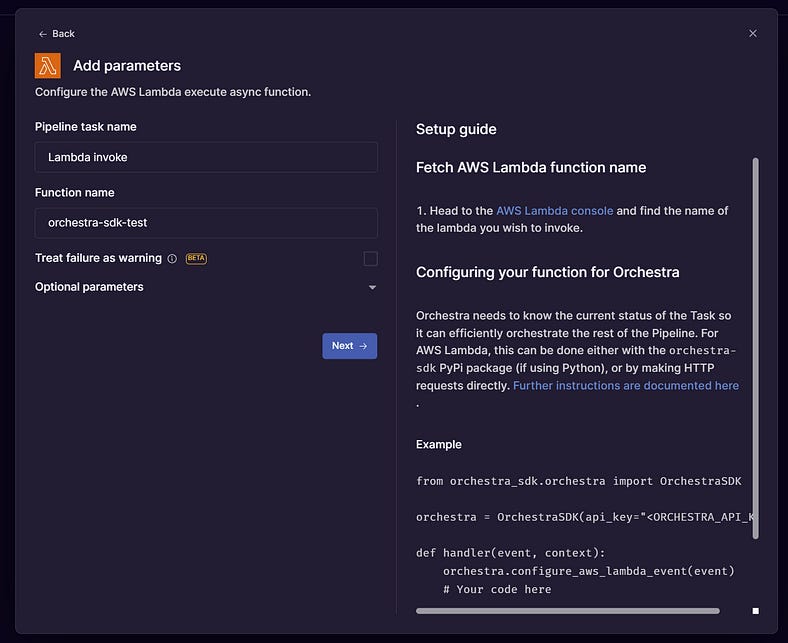Click the Example label above code
Screen dimensions: 788x643
point(438,444)
